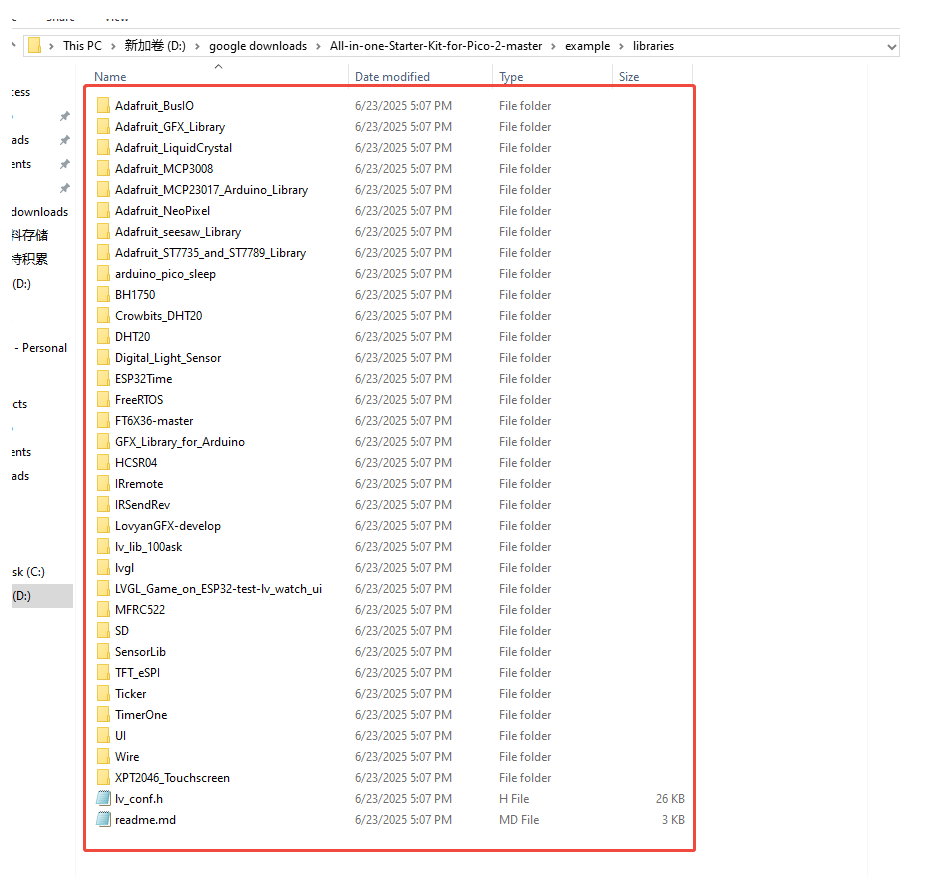Click the MFRC522 folder icon
Viewport: 932px width, 877px height.
click(x=103, y=609)
